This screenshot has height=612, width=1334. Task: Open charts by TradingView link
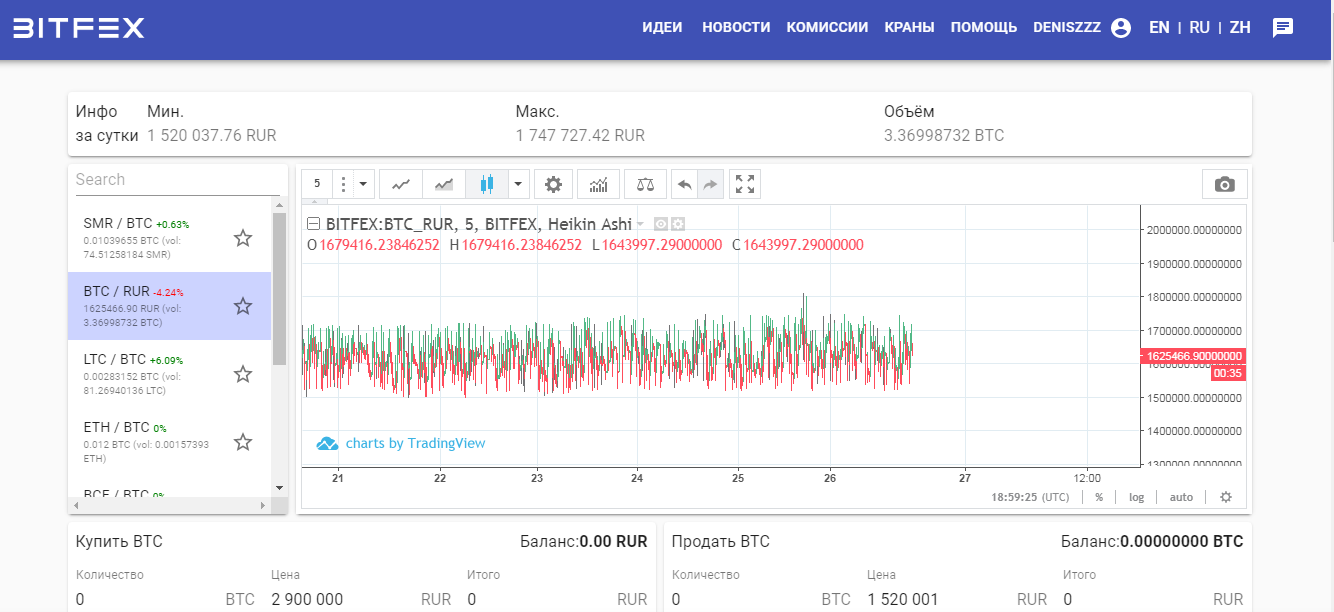(415, 443)
